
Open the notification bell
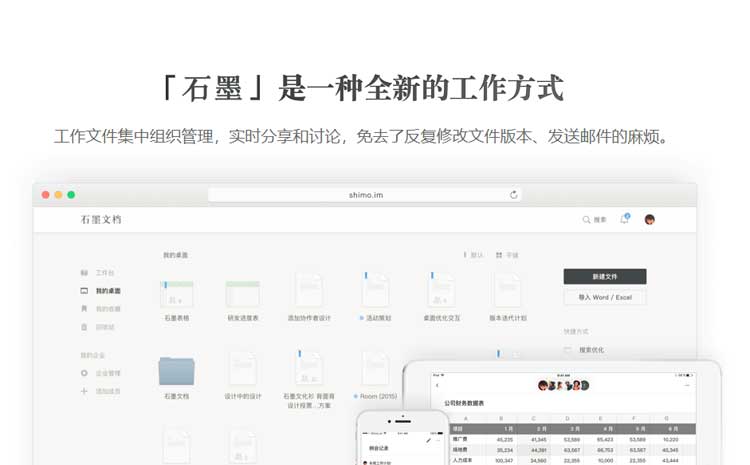625,219
